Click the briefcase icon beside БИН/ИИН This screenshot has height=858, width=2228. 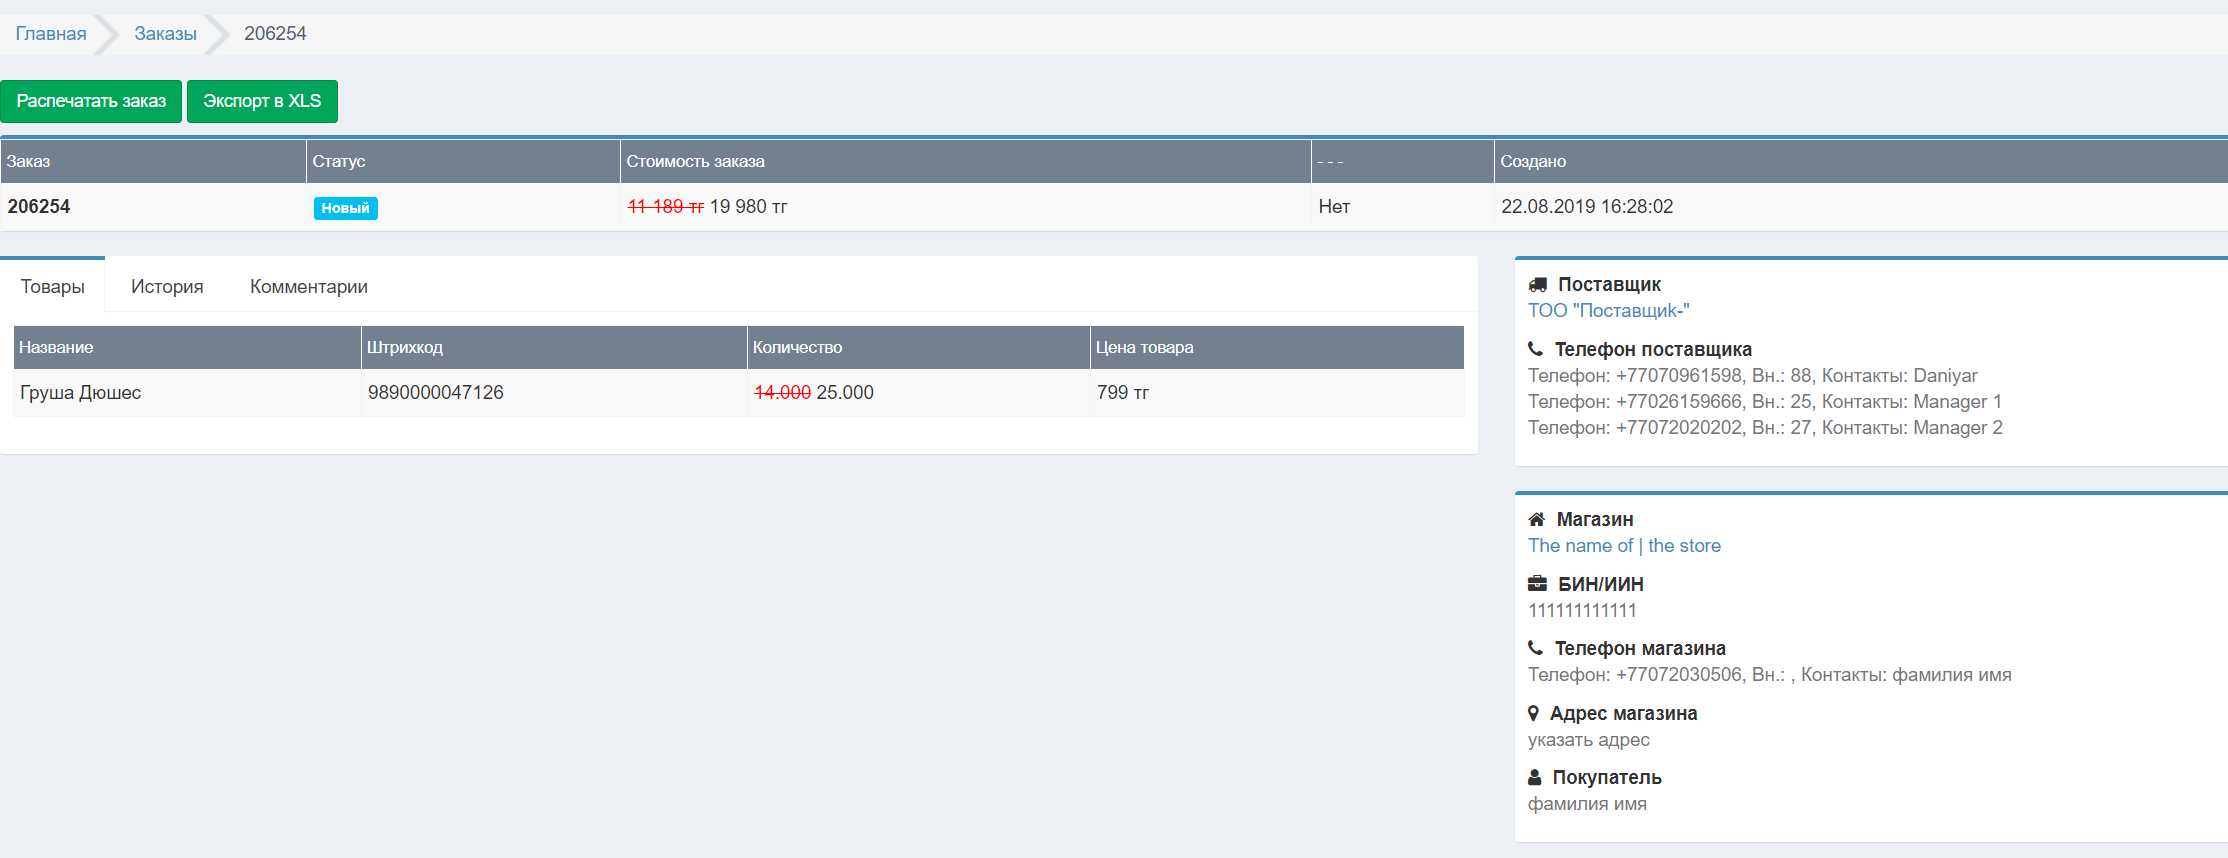tap(1538, 584)
